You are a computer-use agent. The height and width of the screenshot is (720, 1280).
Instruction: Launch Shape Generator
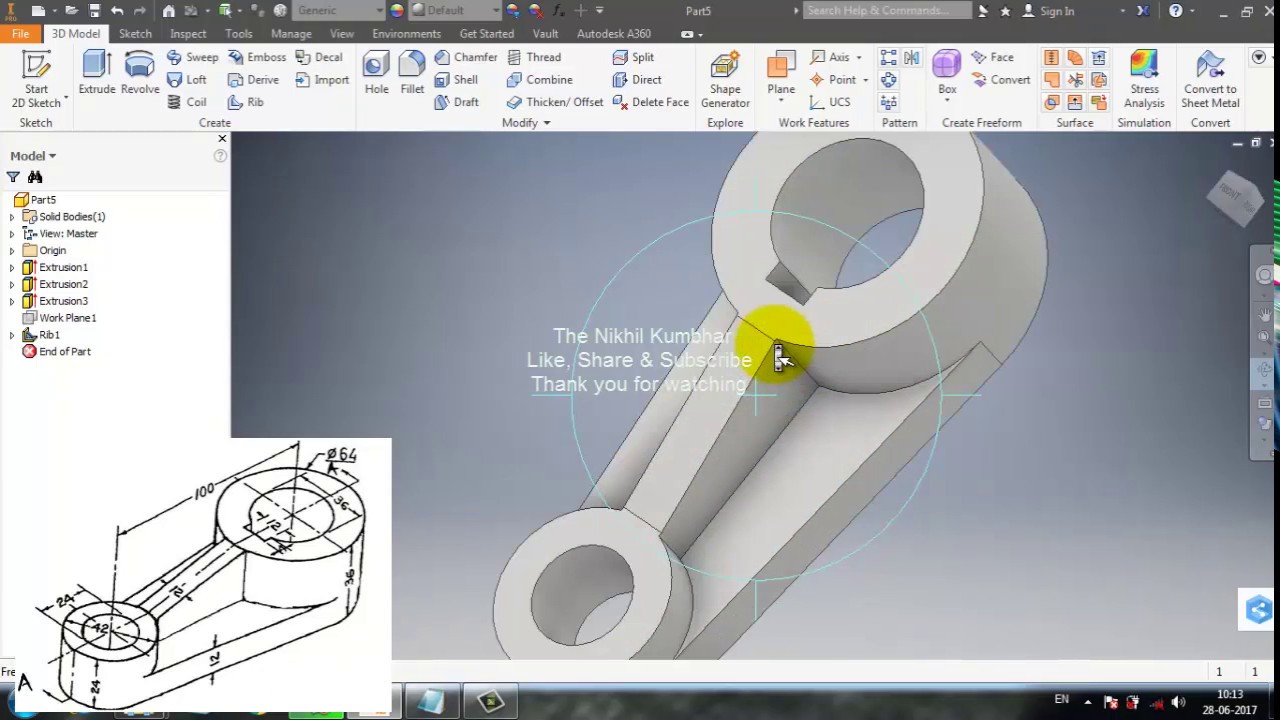[x=725, y=80]
